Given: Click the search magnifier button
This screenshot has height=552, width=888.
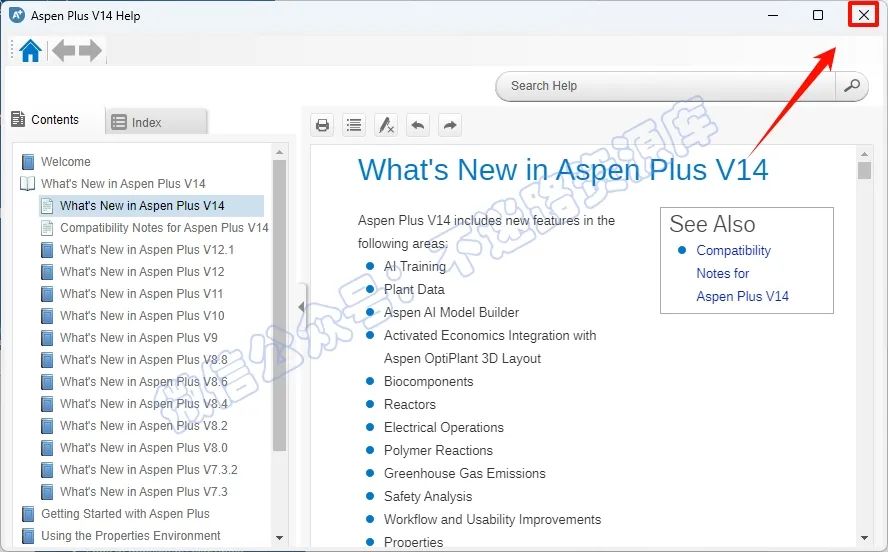Looking at the screenshot, I should pos(851,86).
